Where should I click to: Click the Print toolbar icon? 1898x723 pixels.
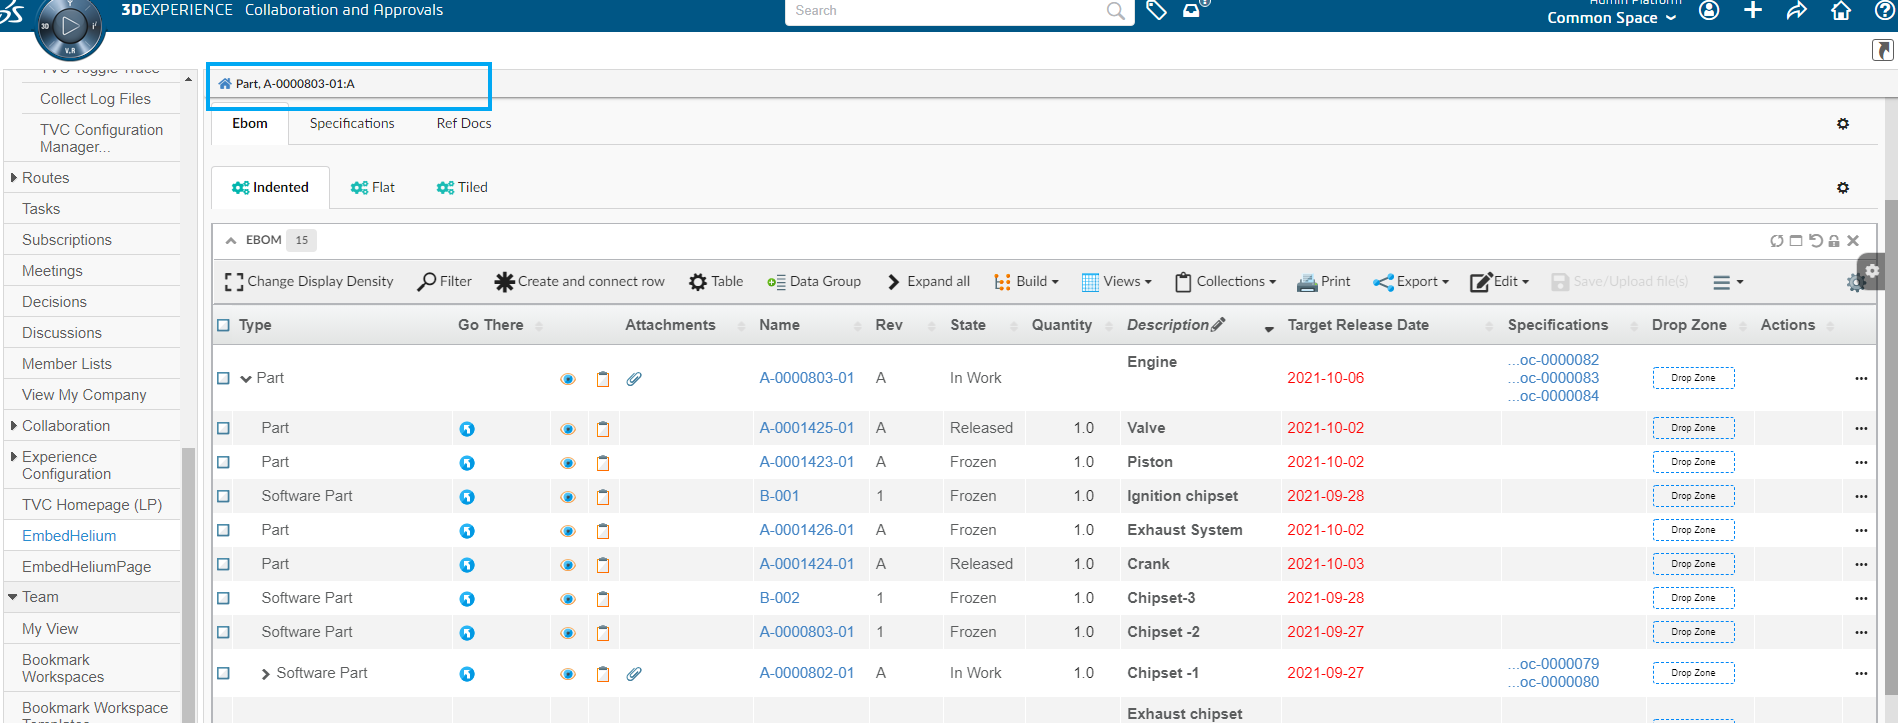click(1323, 282)
